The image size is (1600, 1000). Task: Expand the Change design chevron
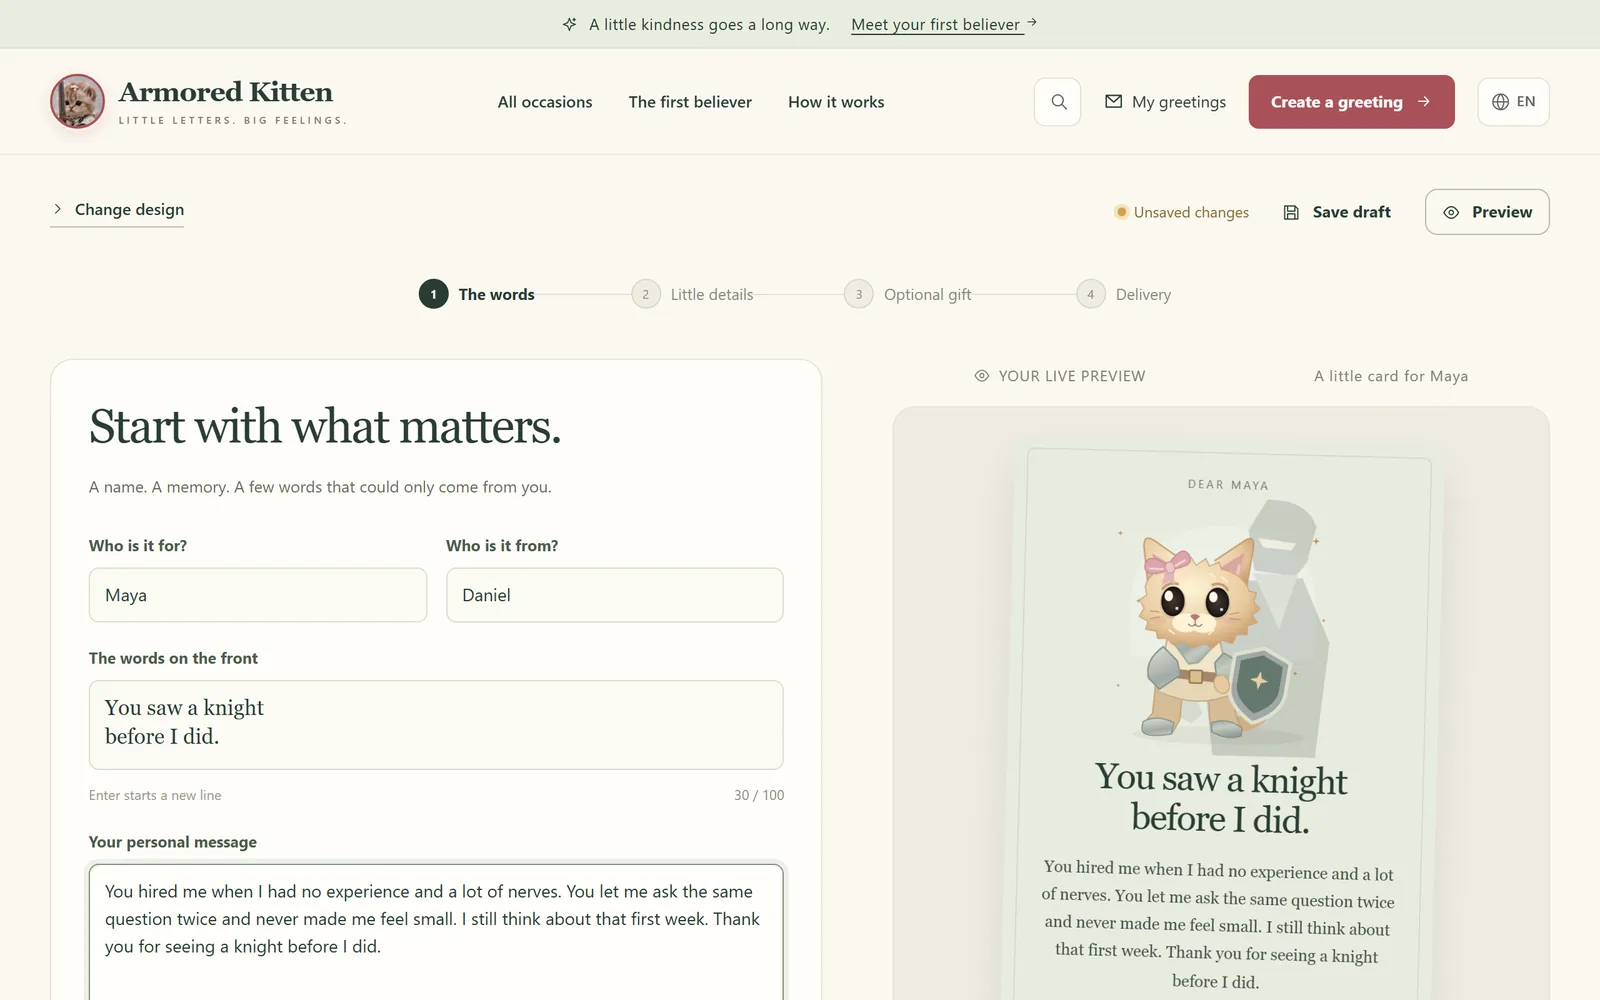point(57,209)
